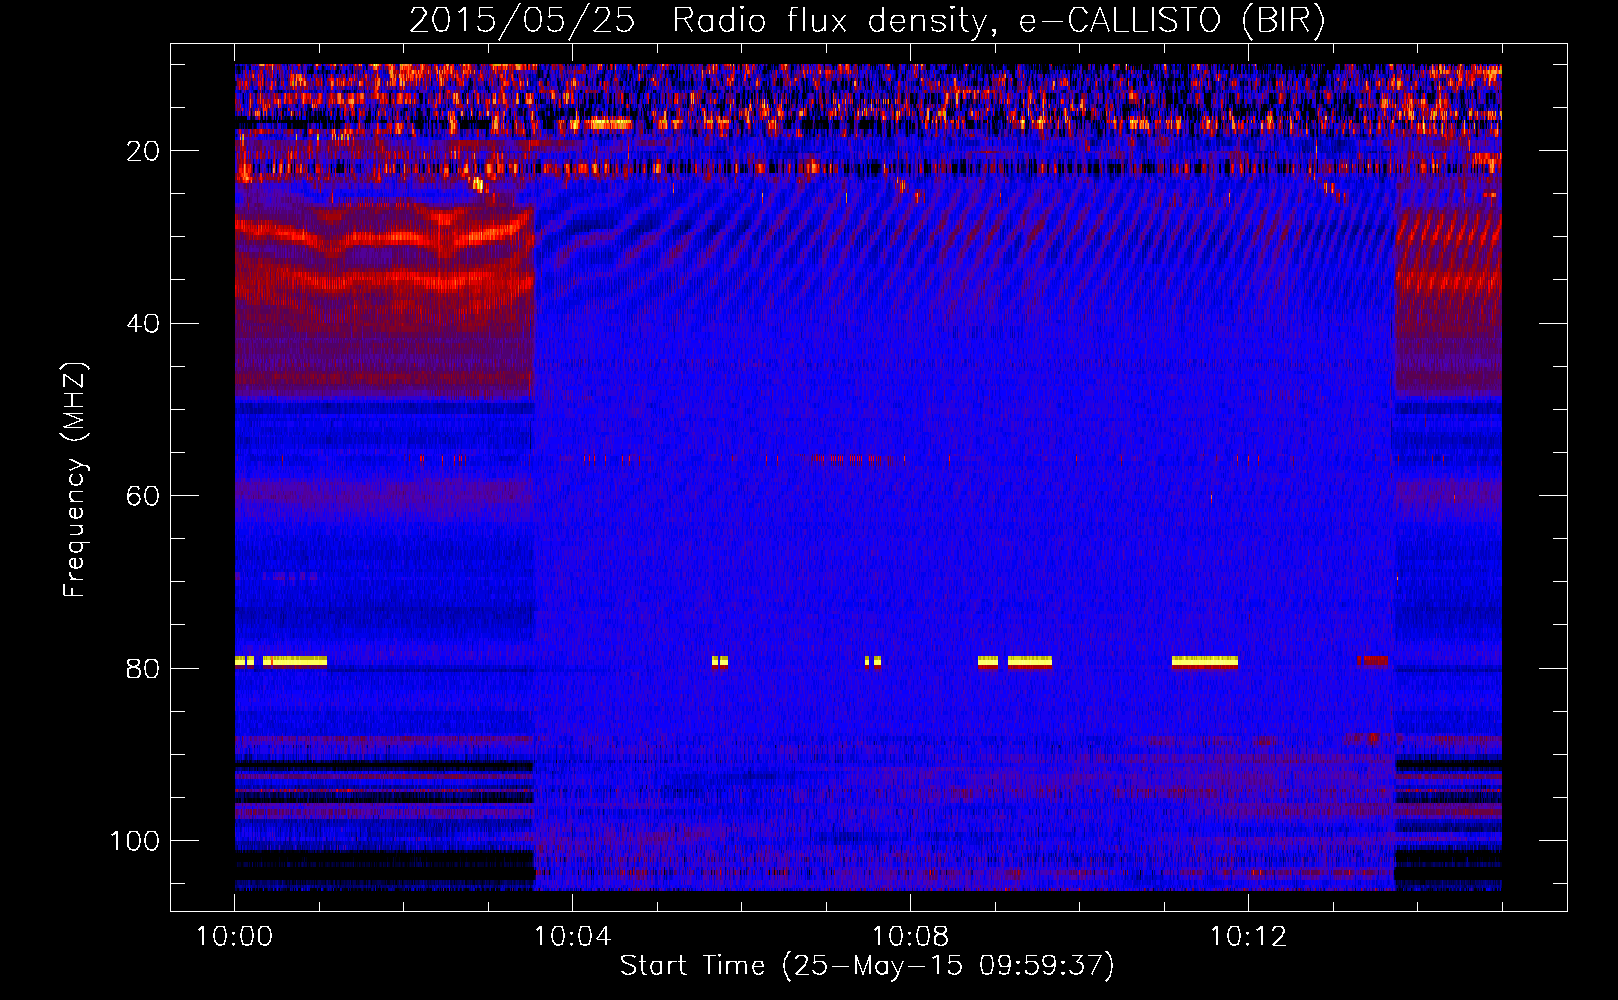Viewport: 1618px width, 1000px height.
Task: Select the 10:12 time tick label
Action: pos(1248,937)
